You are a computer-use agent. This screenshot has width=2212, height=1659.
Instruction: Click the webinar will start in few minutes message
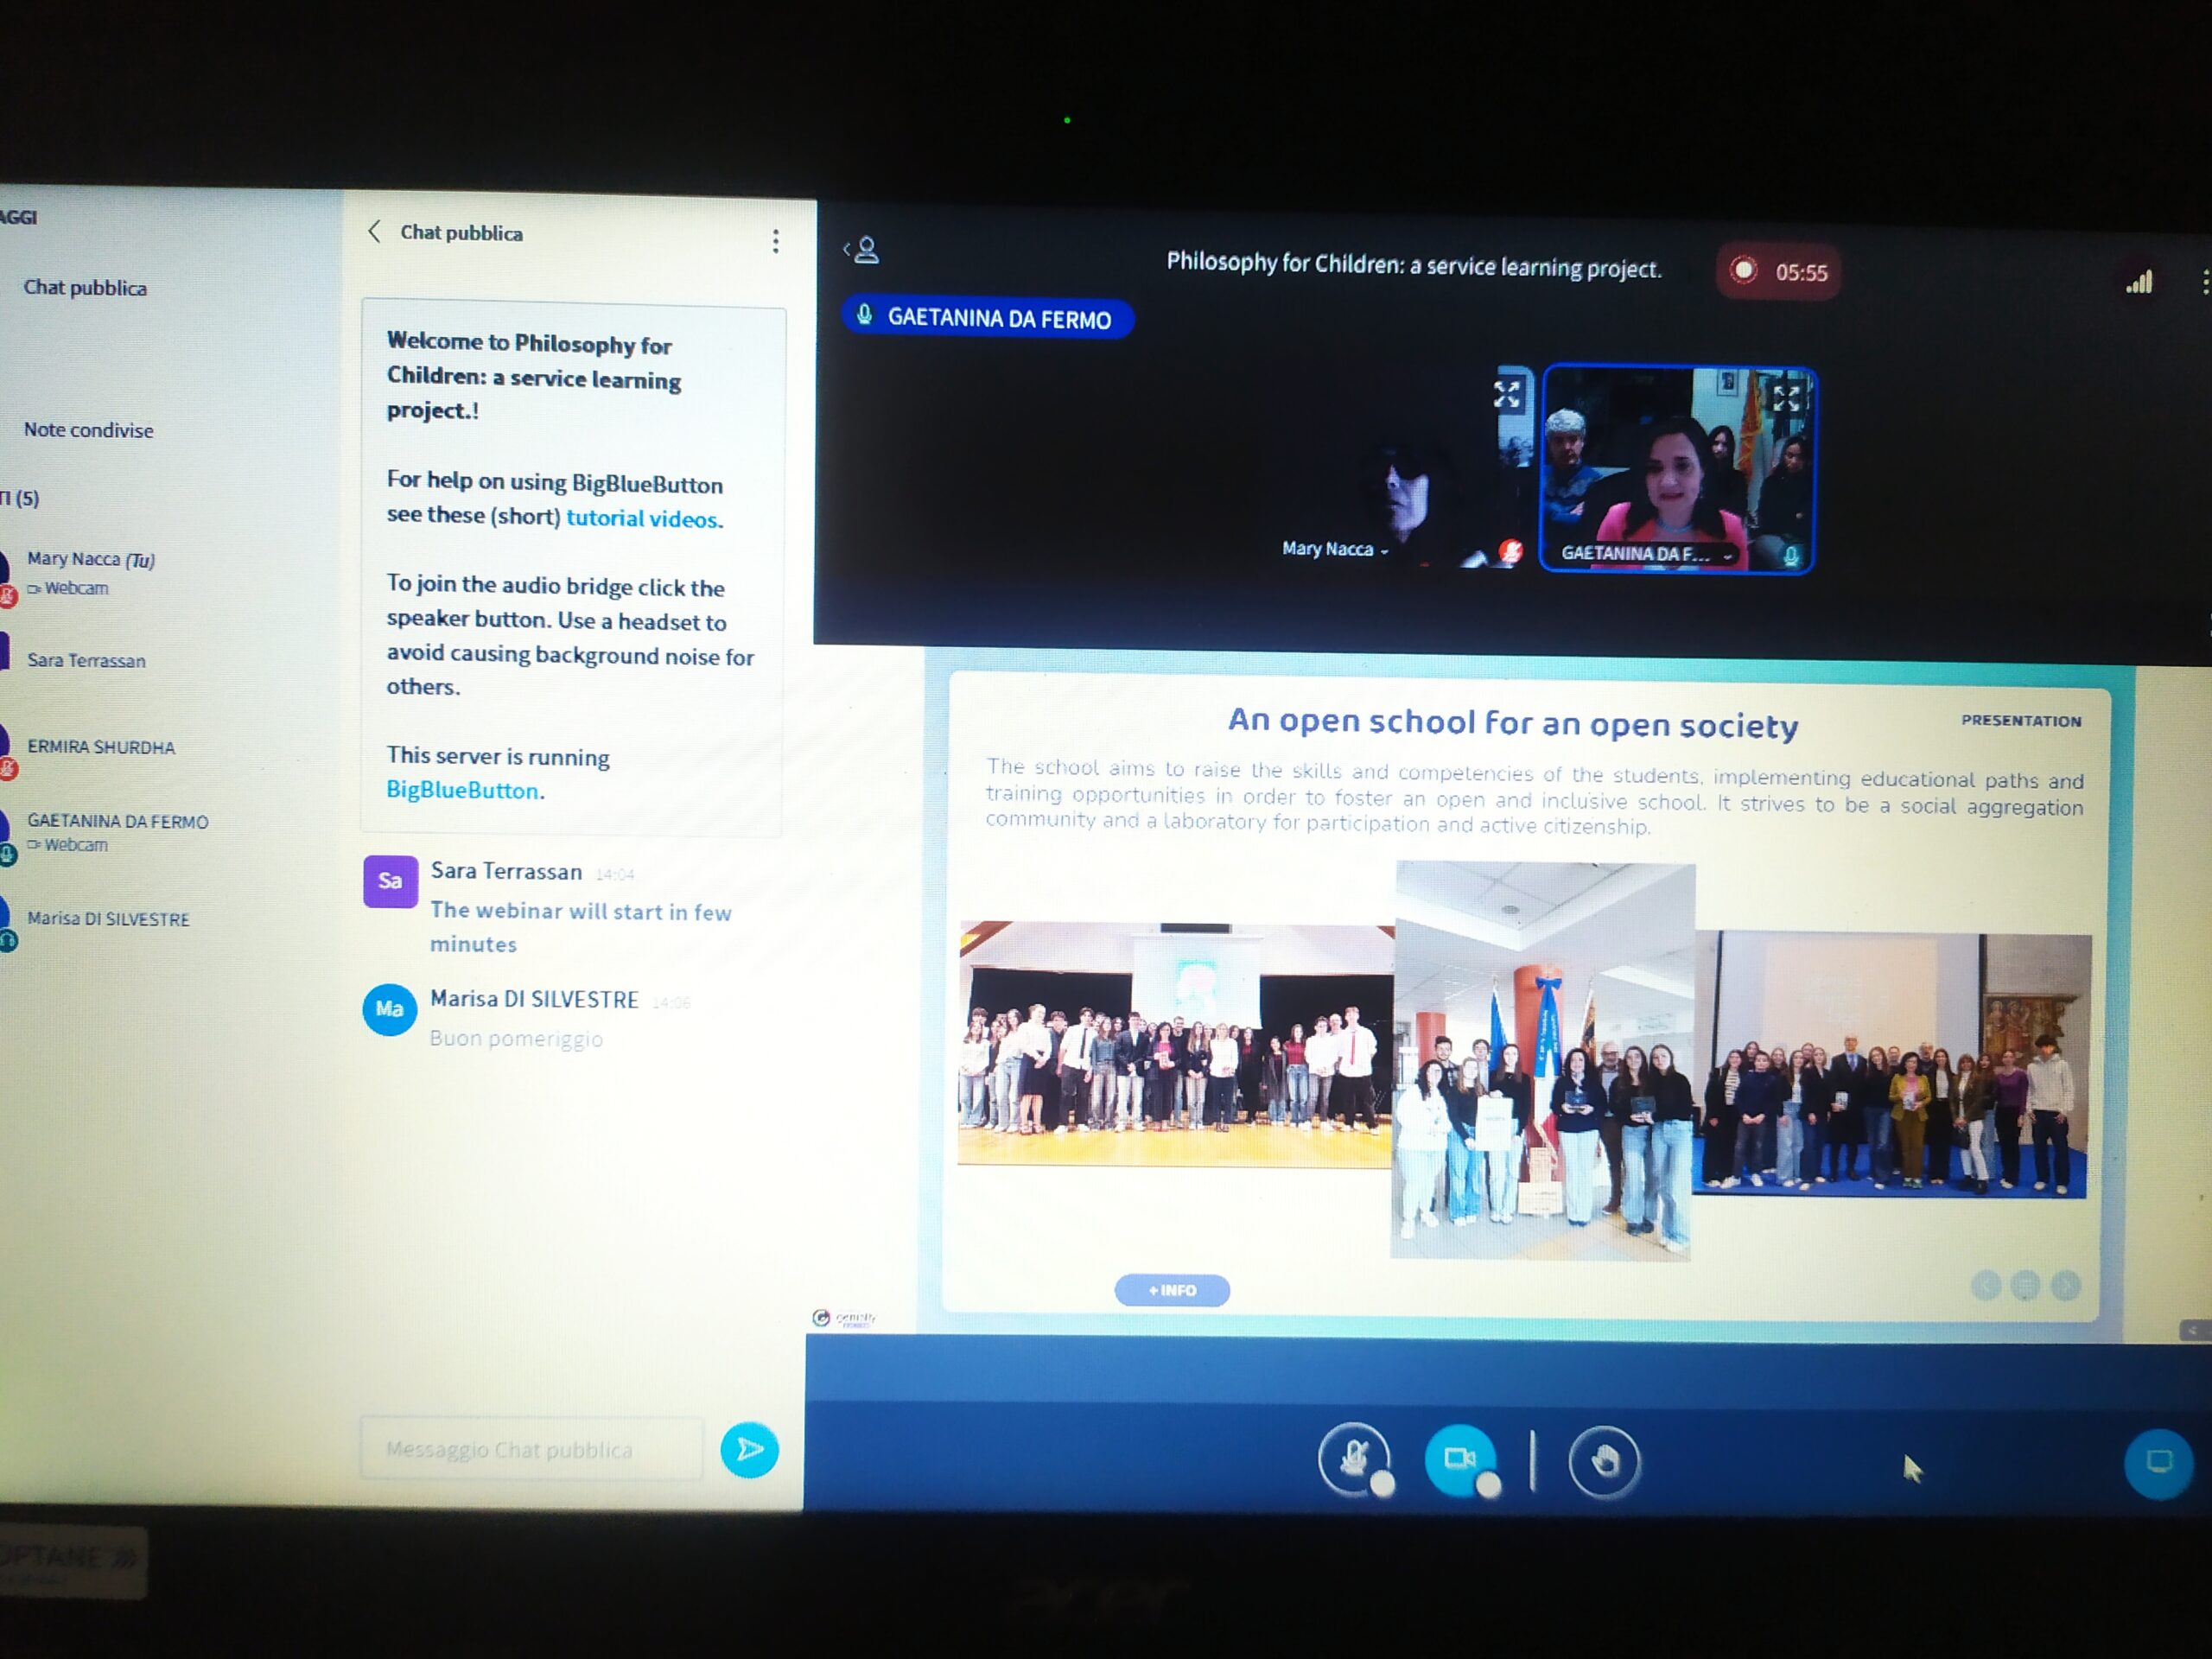point(580,927)
